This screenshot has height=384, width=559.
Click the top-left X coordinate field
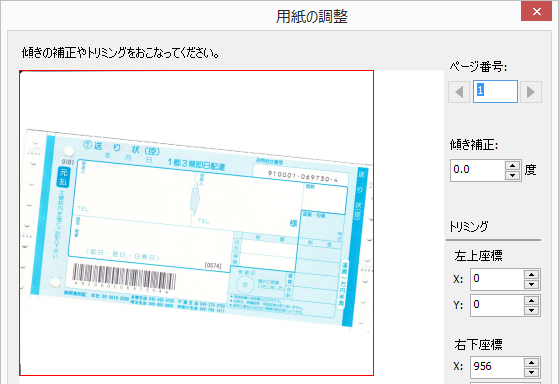(x=497, y=279)
